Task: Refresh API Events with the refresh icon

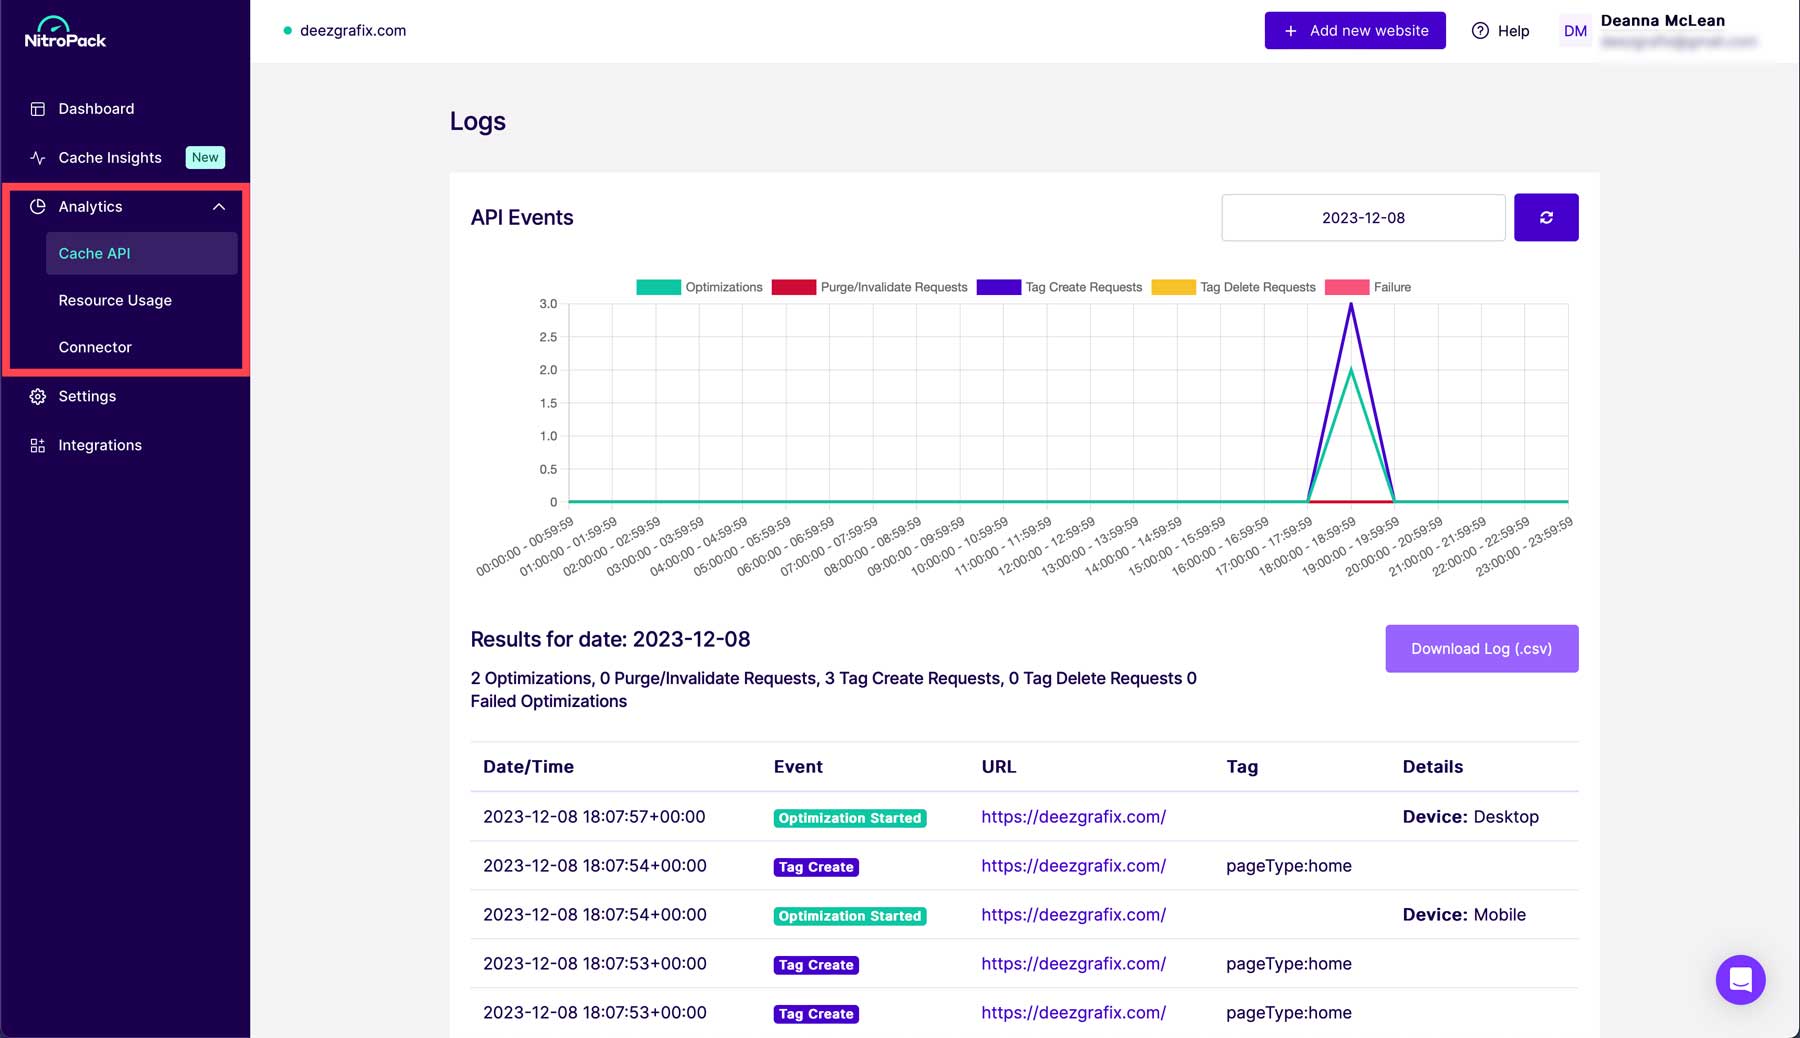Action: tap(1546, 217)
